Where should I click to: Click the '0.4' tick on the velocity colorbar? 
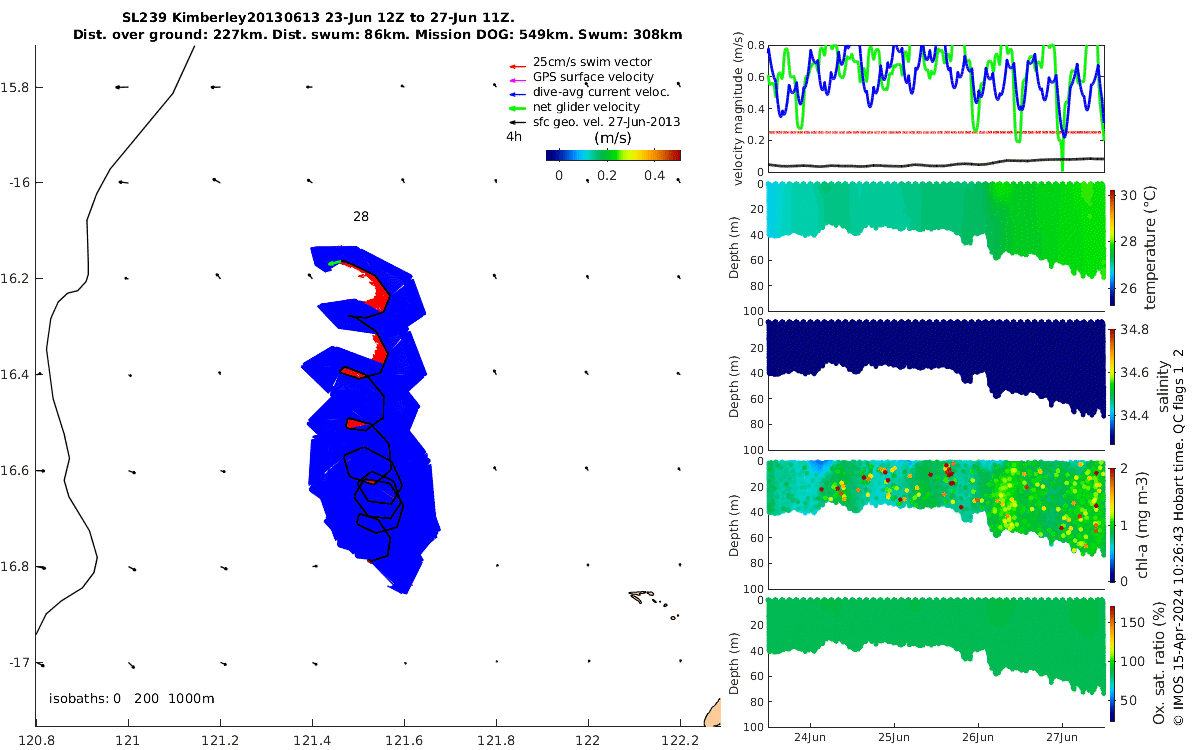click(x=653, y=175)
